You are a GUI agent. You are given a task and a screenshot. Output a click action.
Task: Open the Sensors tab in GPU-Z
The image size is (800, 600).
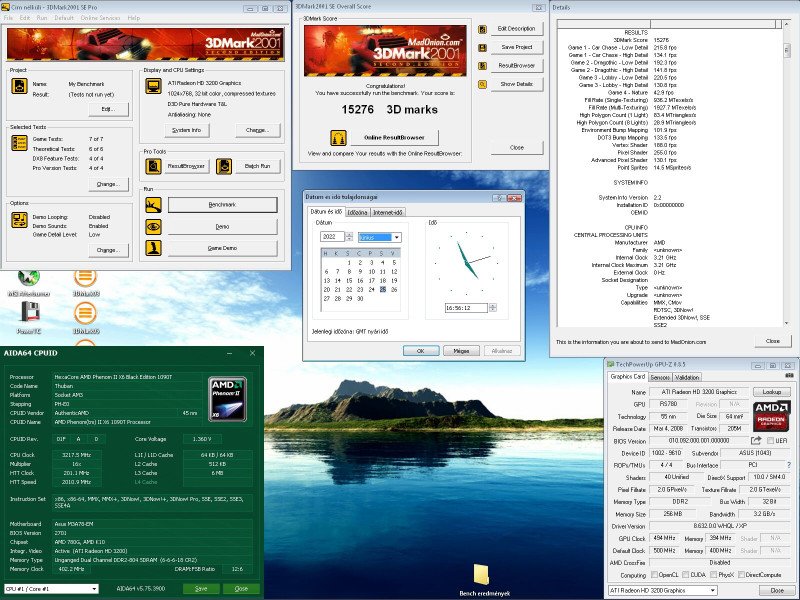pos(660,377)
